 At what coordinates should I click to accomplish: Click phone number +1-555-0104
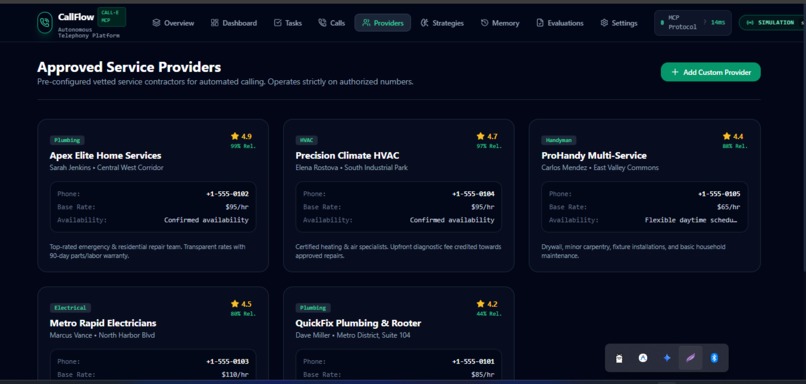tap(473, 194)
